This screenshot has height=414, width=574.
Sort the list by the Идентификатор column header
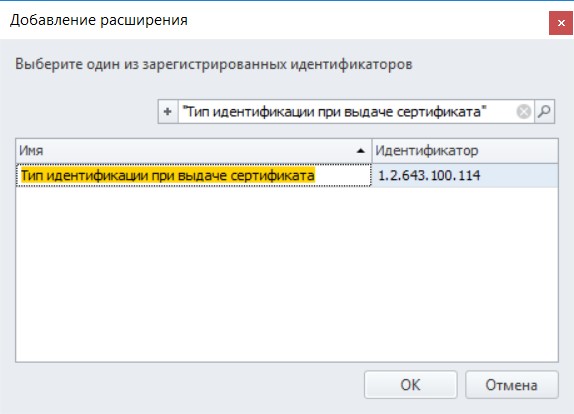tap(465, 150)
